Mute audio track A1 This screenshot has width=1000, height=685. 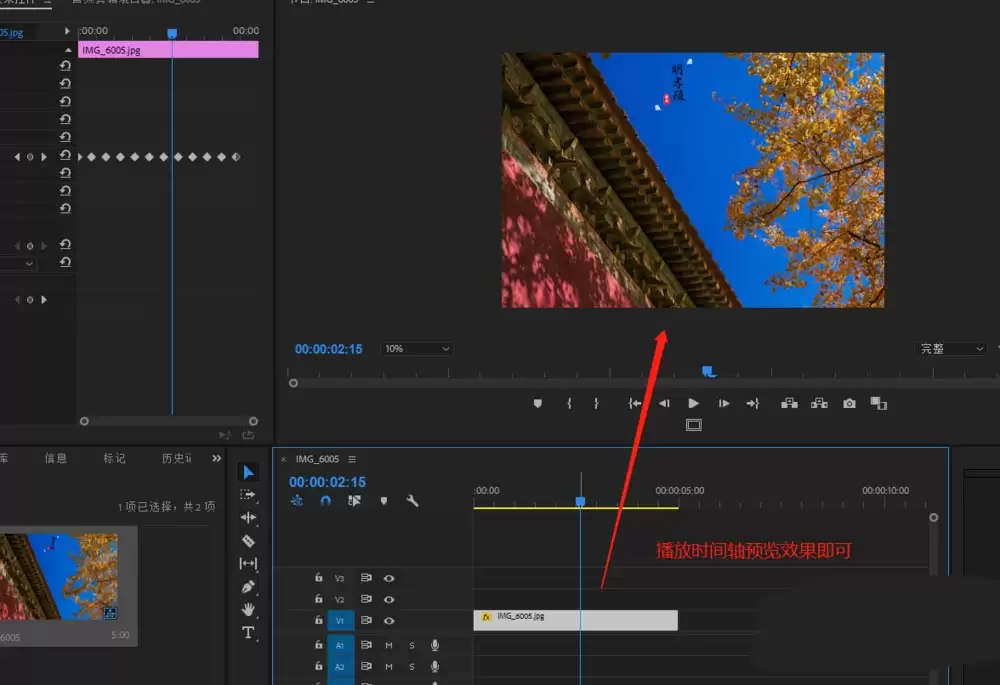pos(388,645)
